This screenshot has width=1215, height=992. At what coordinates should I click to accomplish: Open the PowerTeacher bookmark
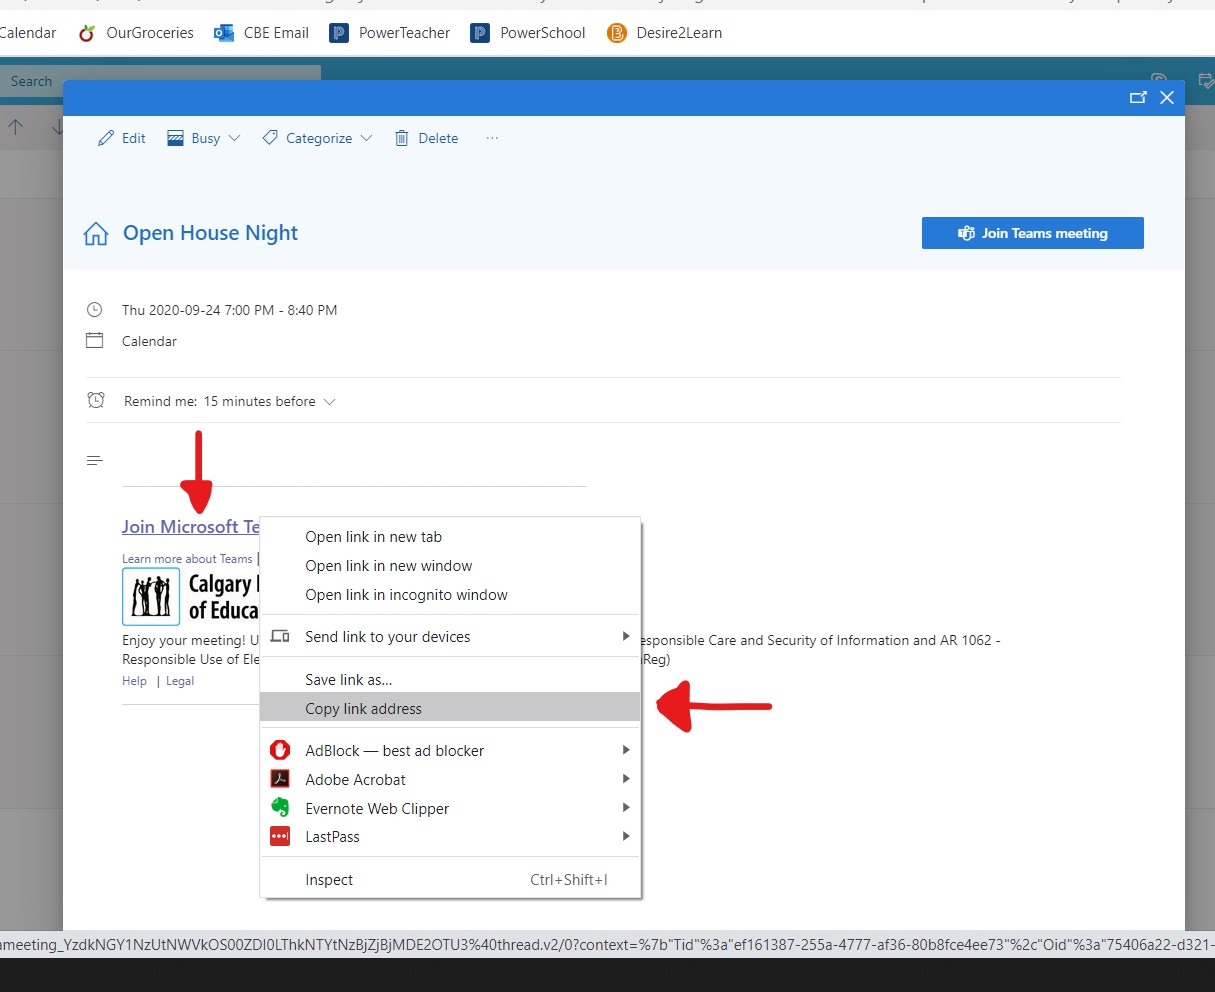(x=391, y=33)
